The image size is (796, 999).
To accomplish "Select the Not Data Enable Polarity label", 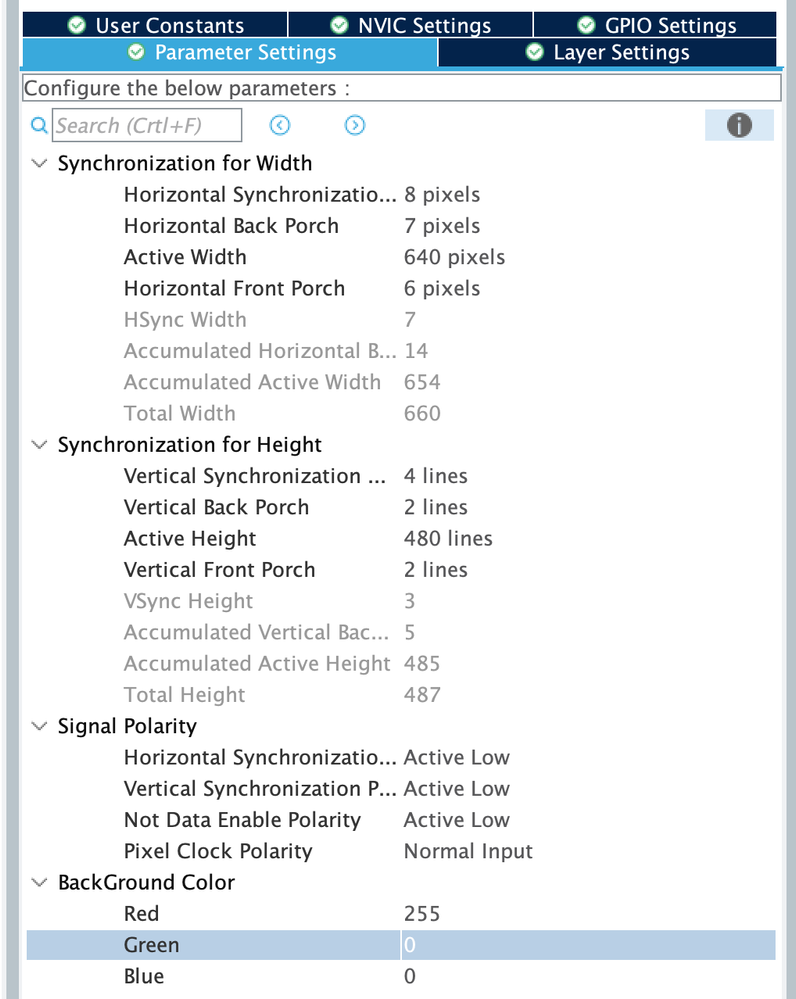I will point(243,820).
